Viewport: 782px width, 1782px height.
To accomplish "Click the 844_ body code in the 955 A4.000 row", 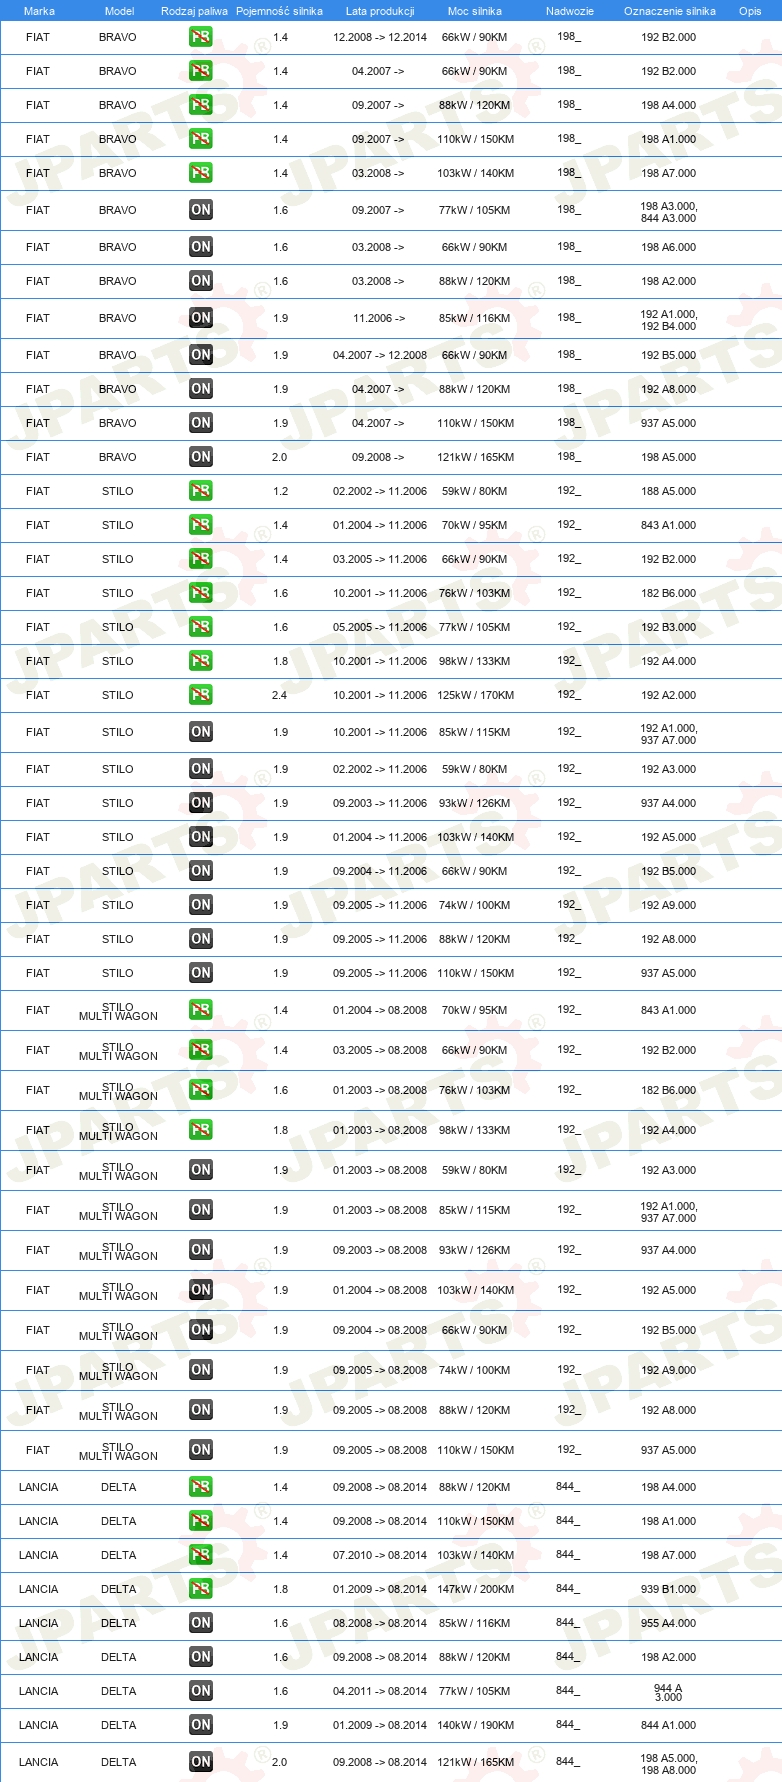I will (568, 1622).
